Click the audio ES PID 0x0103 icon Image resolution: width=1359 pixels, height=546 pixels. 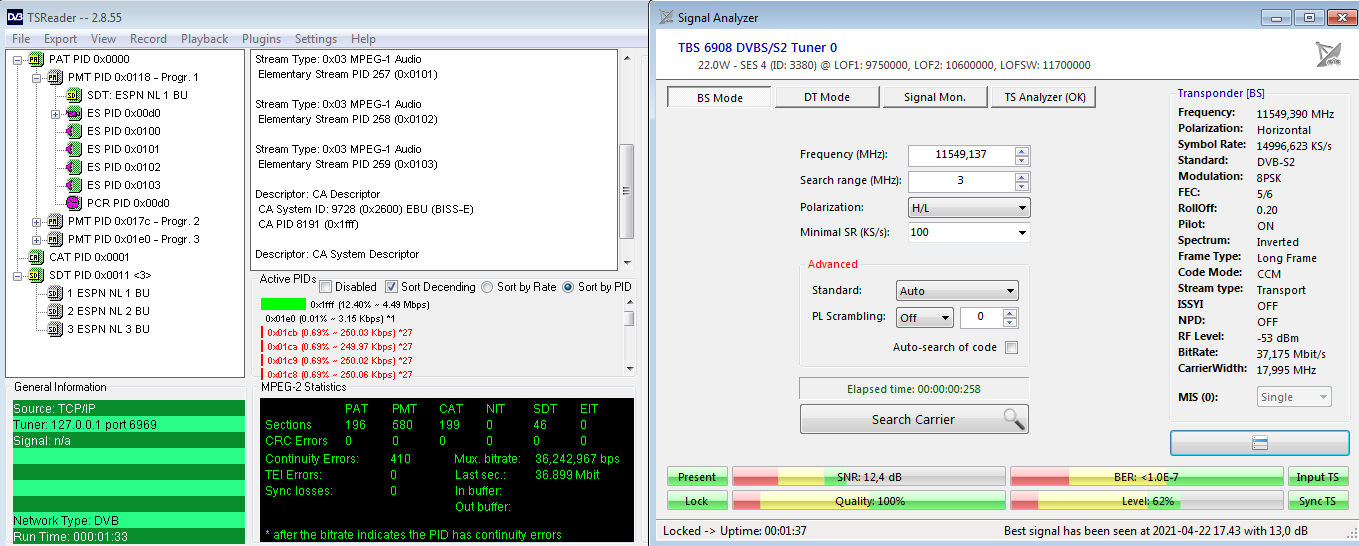(74, 185)
